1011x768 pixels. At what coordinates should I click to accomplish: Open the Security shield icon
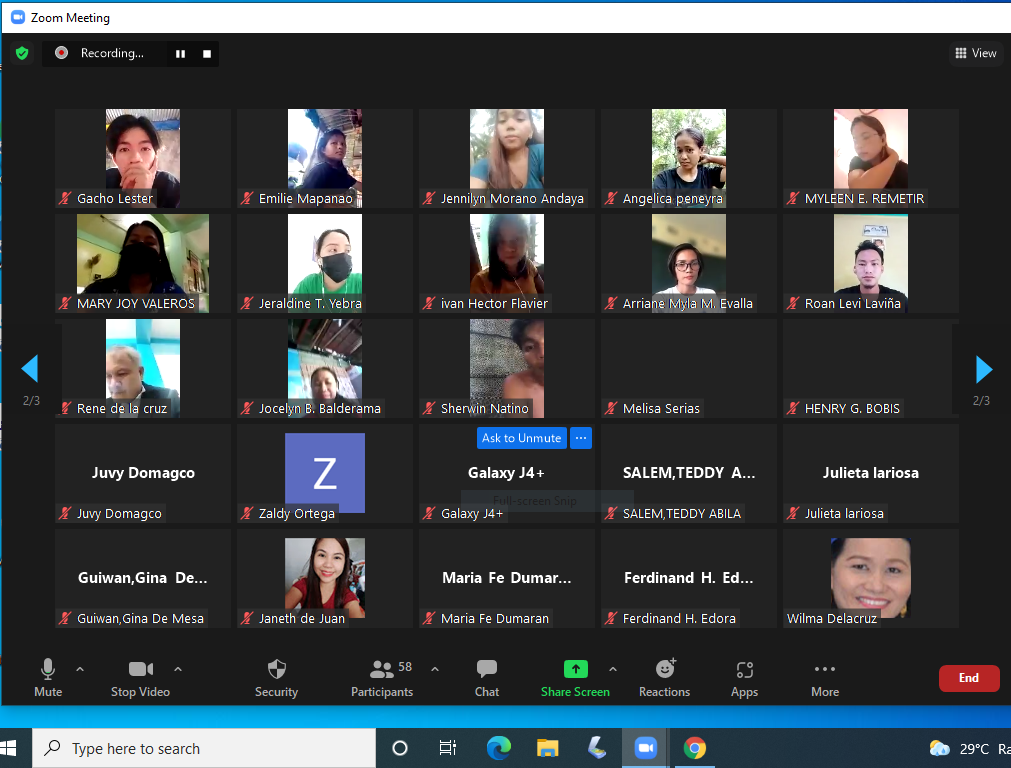[x=276, y=670]
